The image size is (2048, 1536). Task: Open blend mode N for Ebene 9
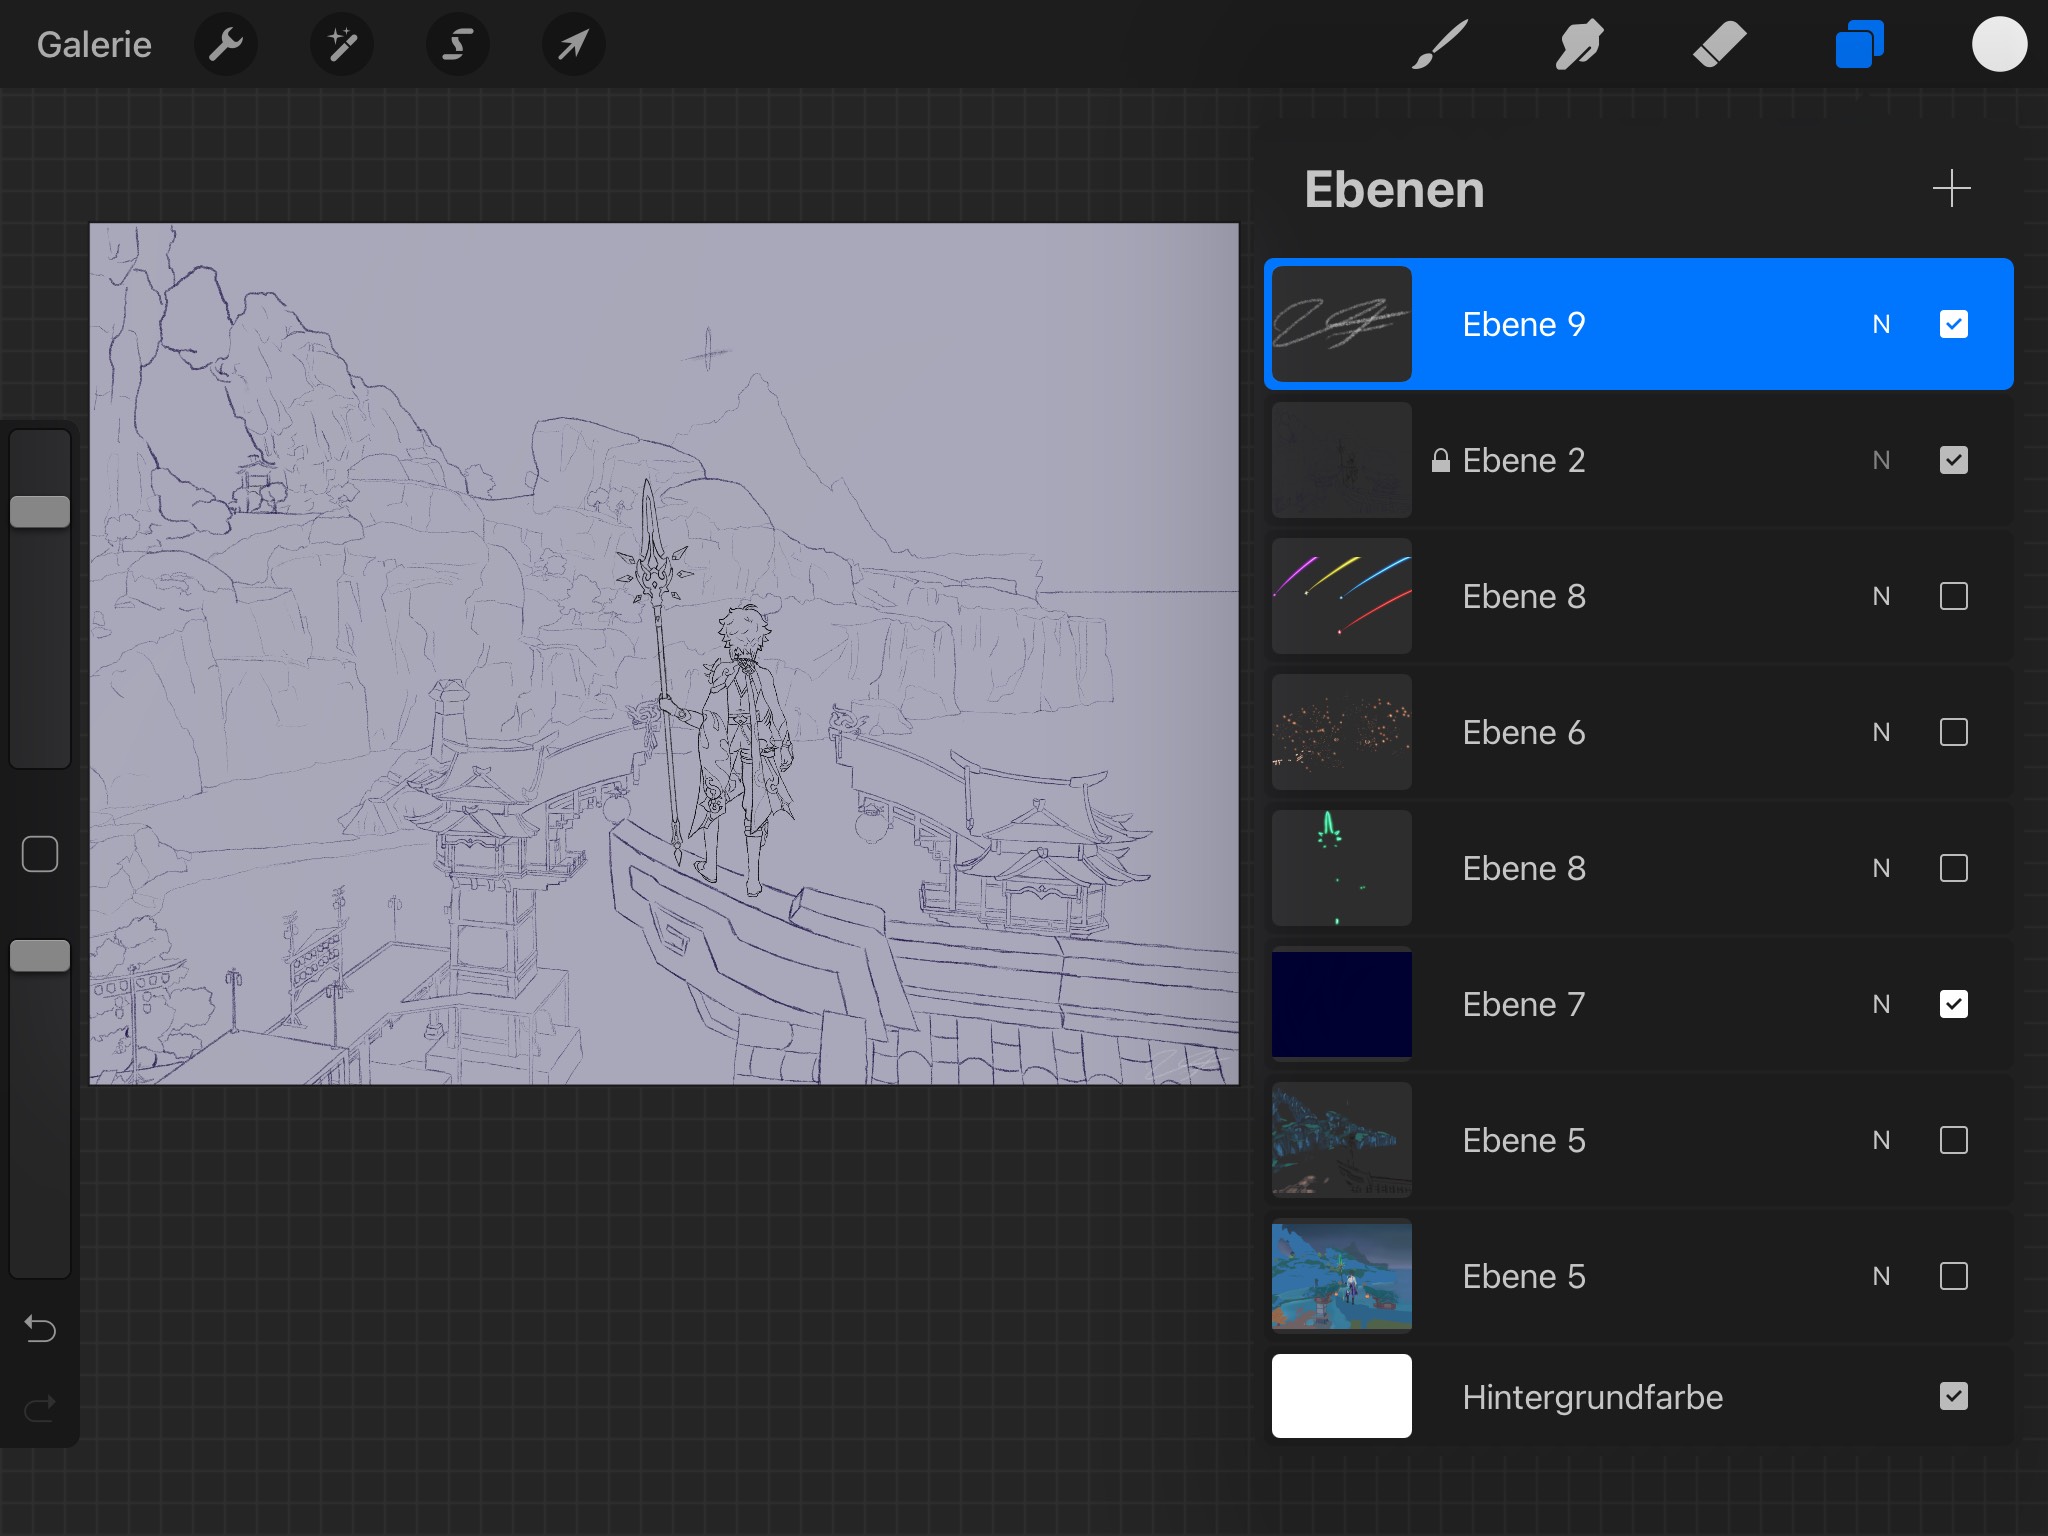(1881, 324)
